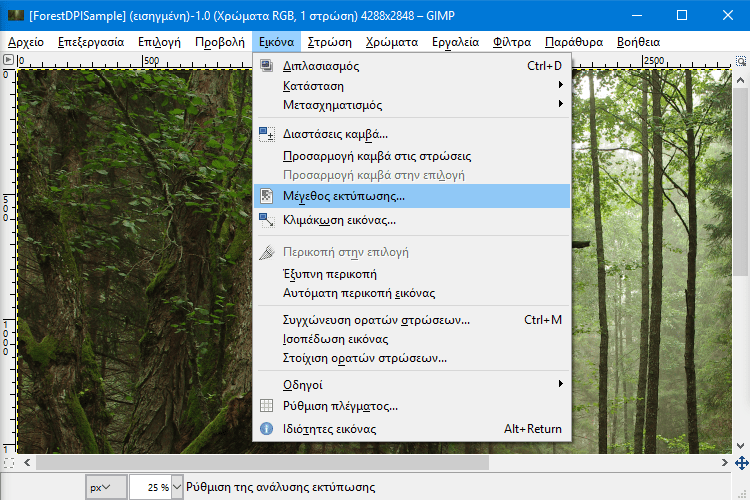Click the 25 % zoom input field
This screenshot has width=750, height=500.
pyautogui.click(x=151, y=487)
